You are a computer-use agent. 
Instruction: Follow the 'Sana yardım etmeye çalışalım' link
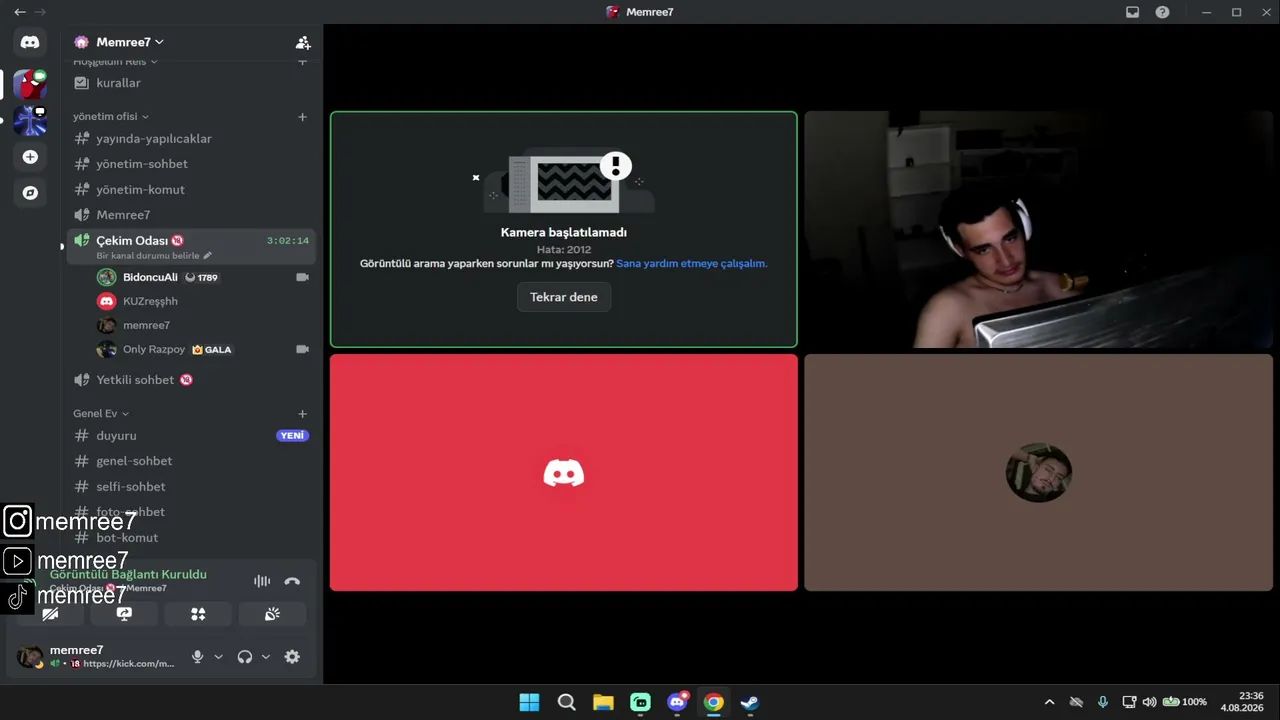[692, 264]
